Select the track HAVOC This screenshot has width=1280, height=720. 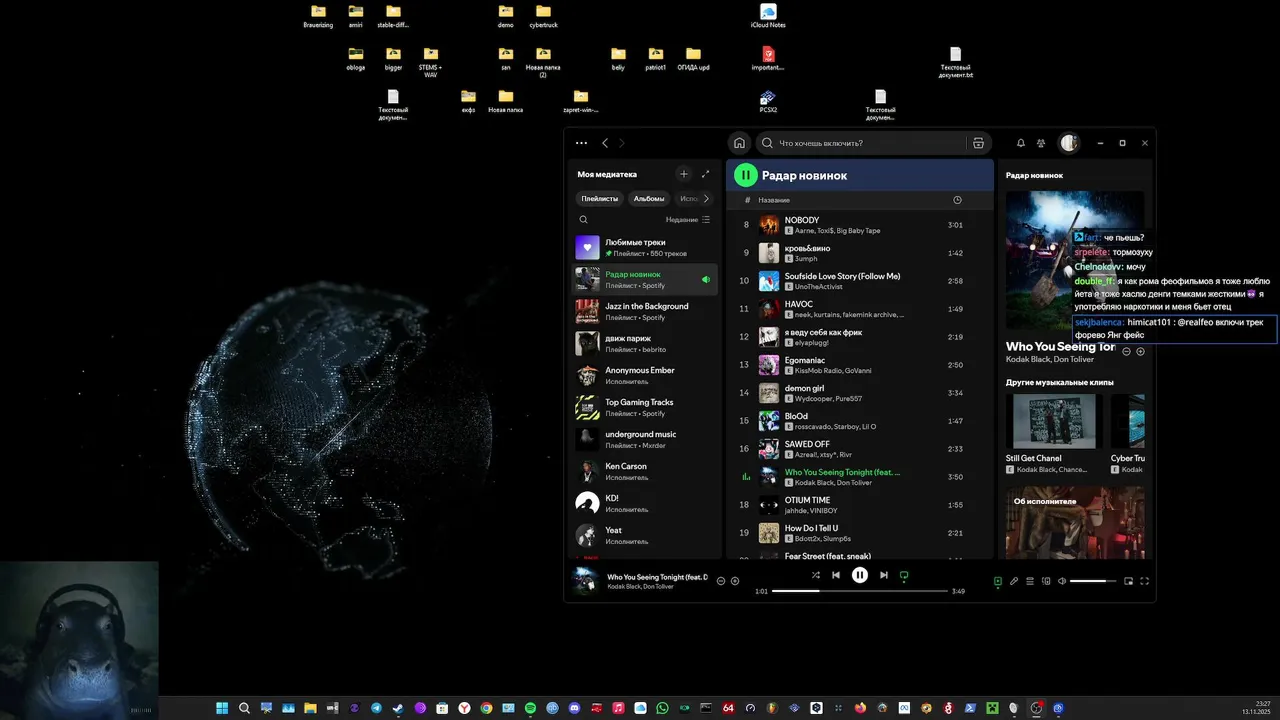[859, 309]
